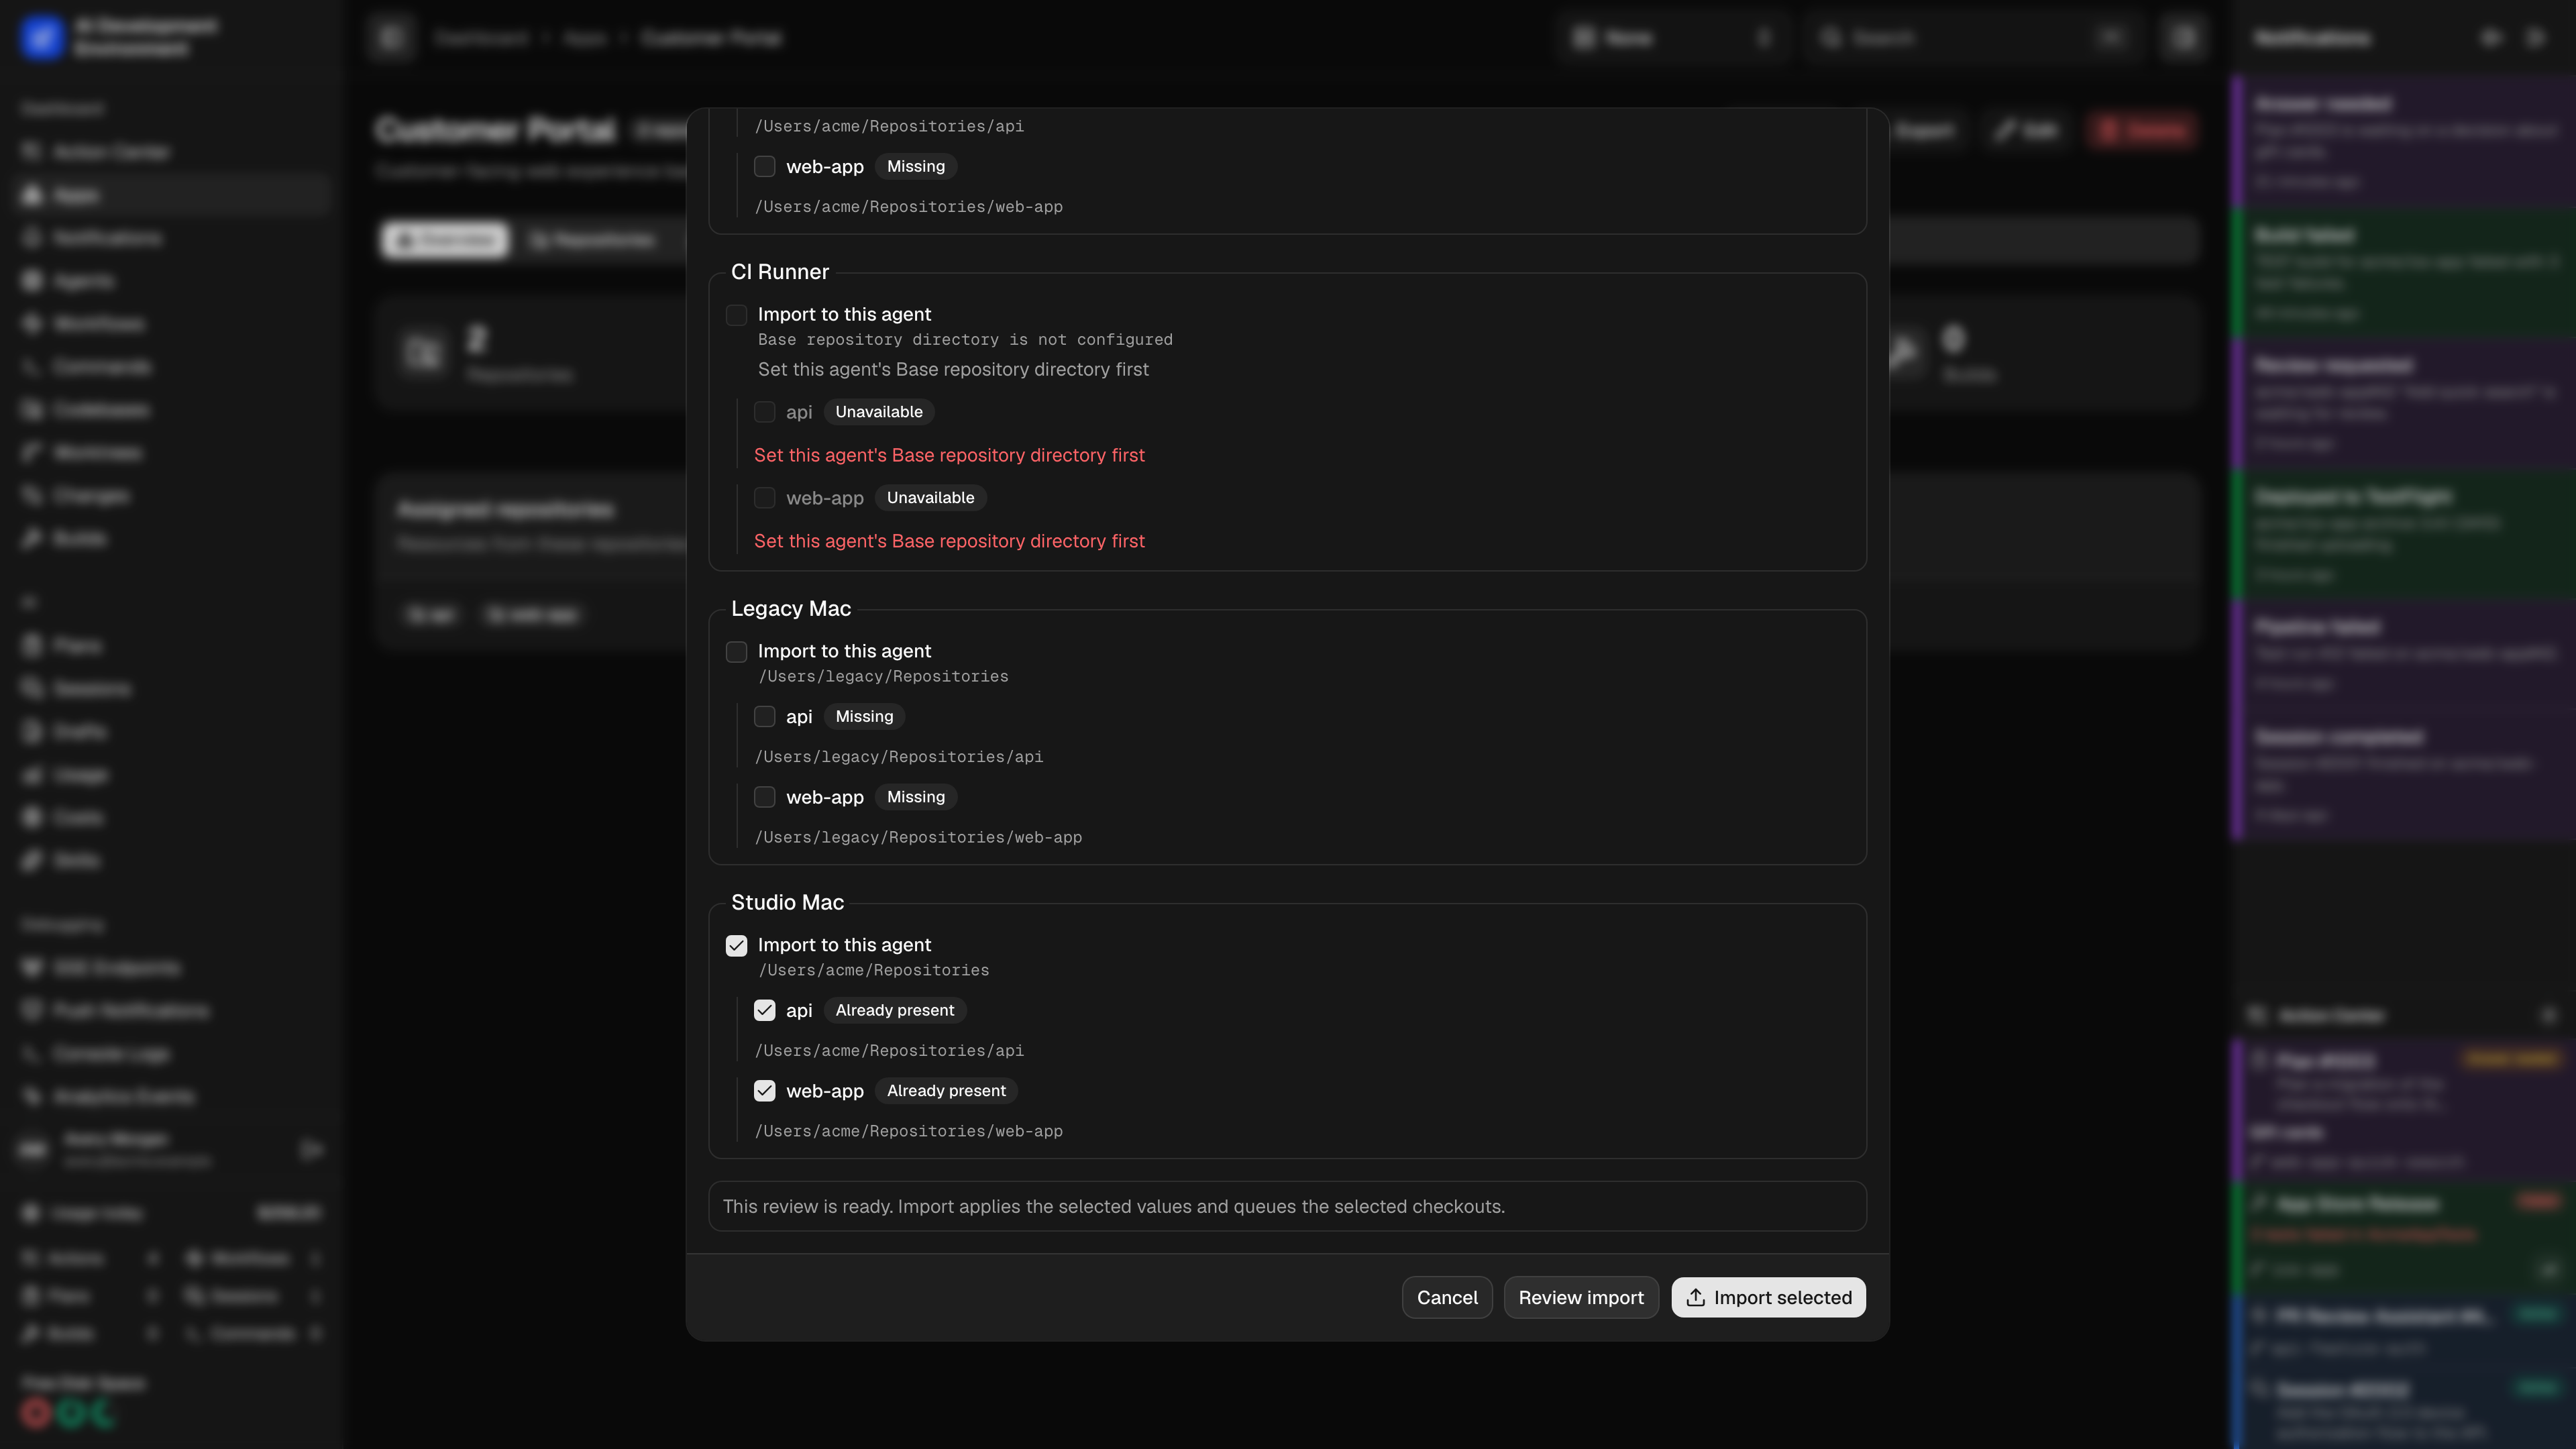
Task: Click the Cancel button
Action: [x=1447, y=1298]
